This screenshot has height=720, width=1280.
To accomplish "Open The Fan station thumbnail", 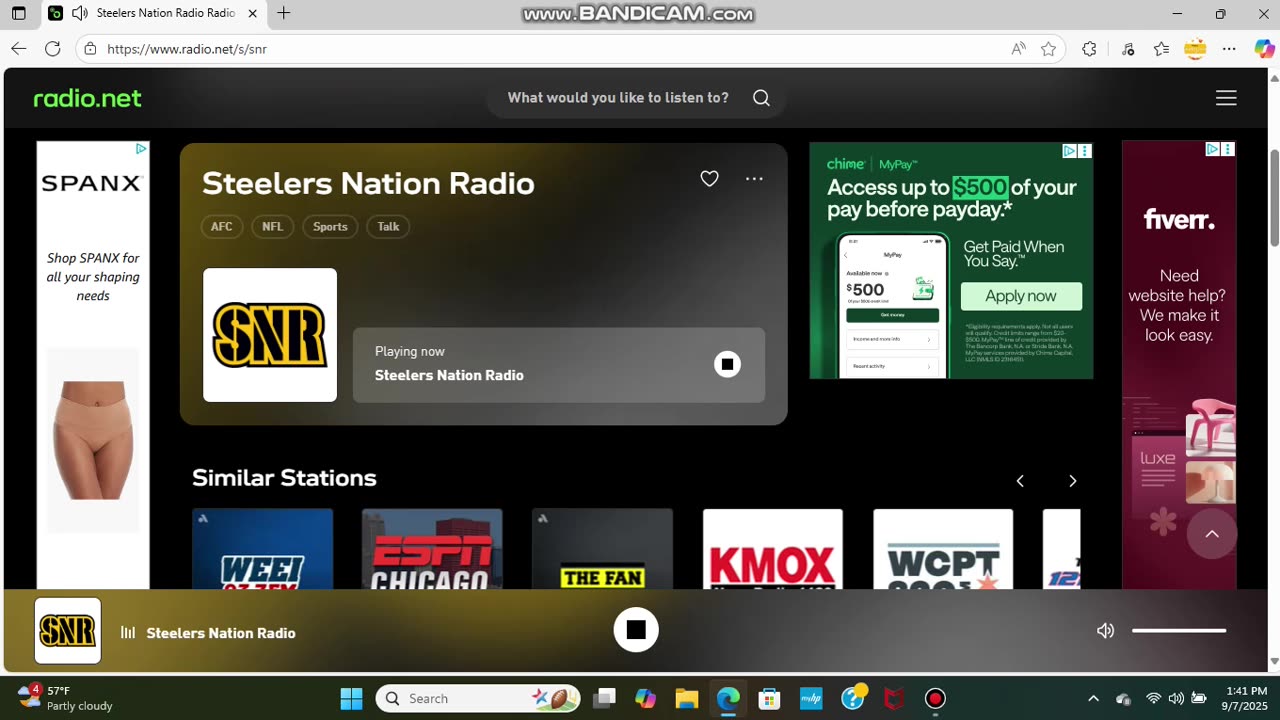I will click(x=602, y=548).
